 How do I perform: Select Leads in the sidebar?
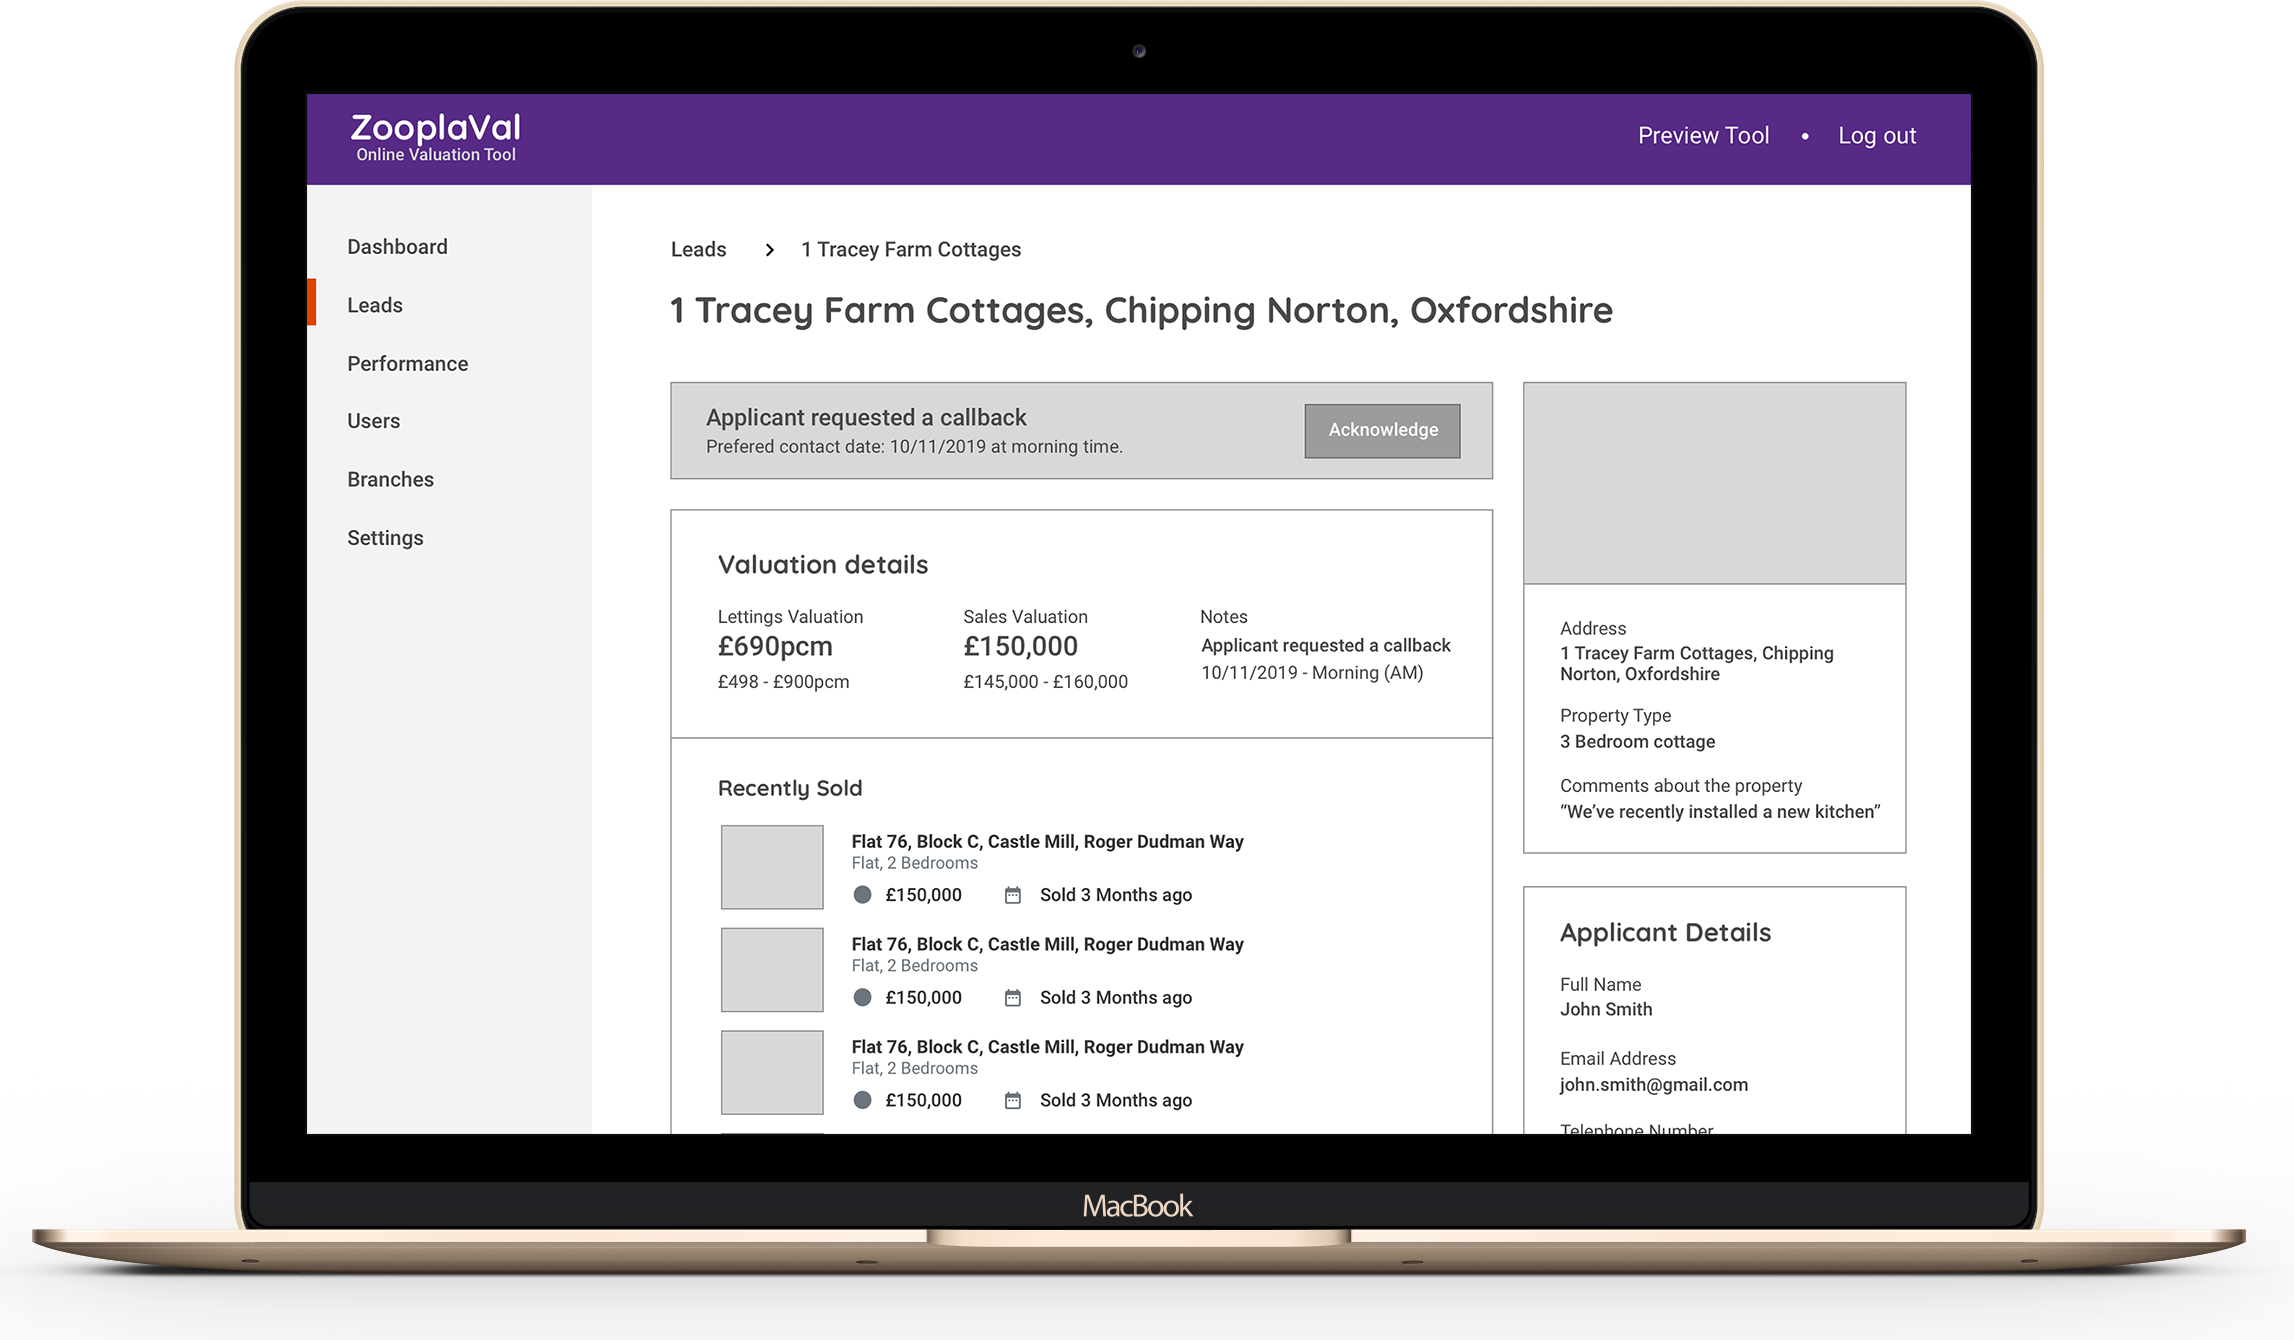(375, 305)
